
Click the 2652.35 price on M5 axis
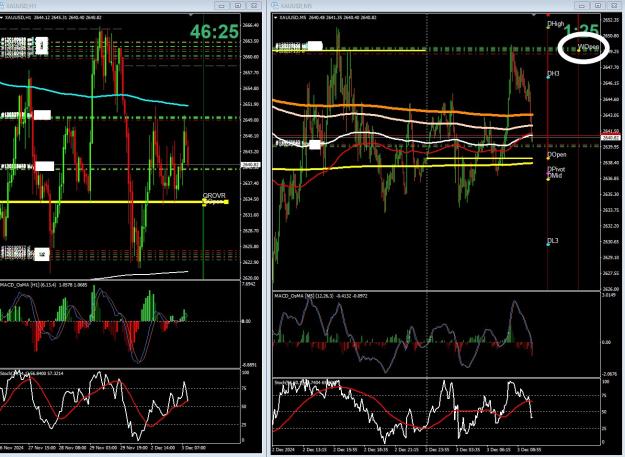pyautogui.click(x=611, y=20)
